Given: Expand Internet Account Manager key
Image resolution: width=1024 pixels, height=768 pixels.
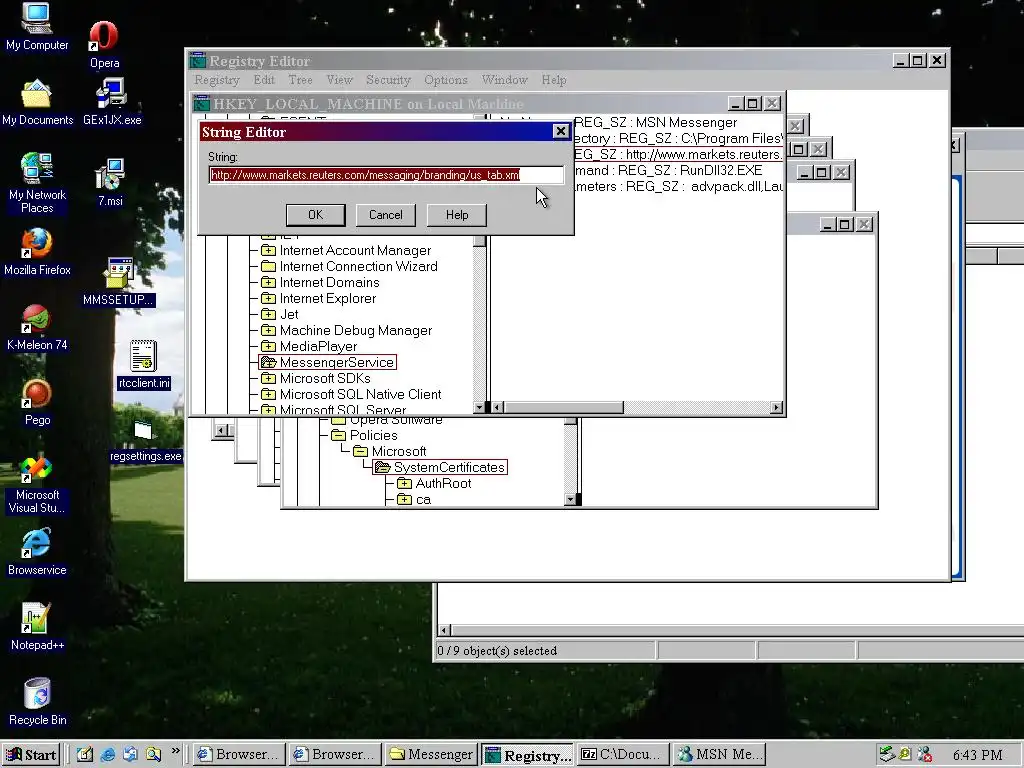Looking at the screenshot, I should click(x=268, y=250).
